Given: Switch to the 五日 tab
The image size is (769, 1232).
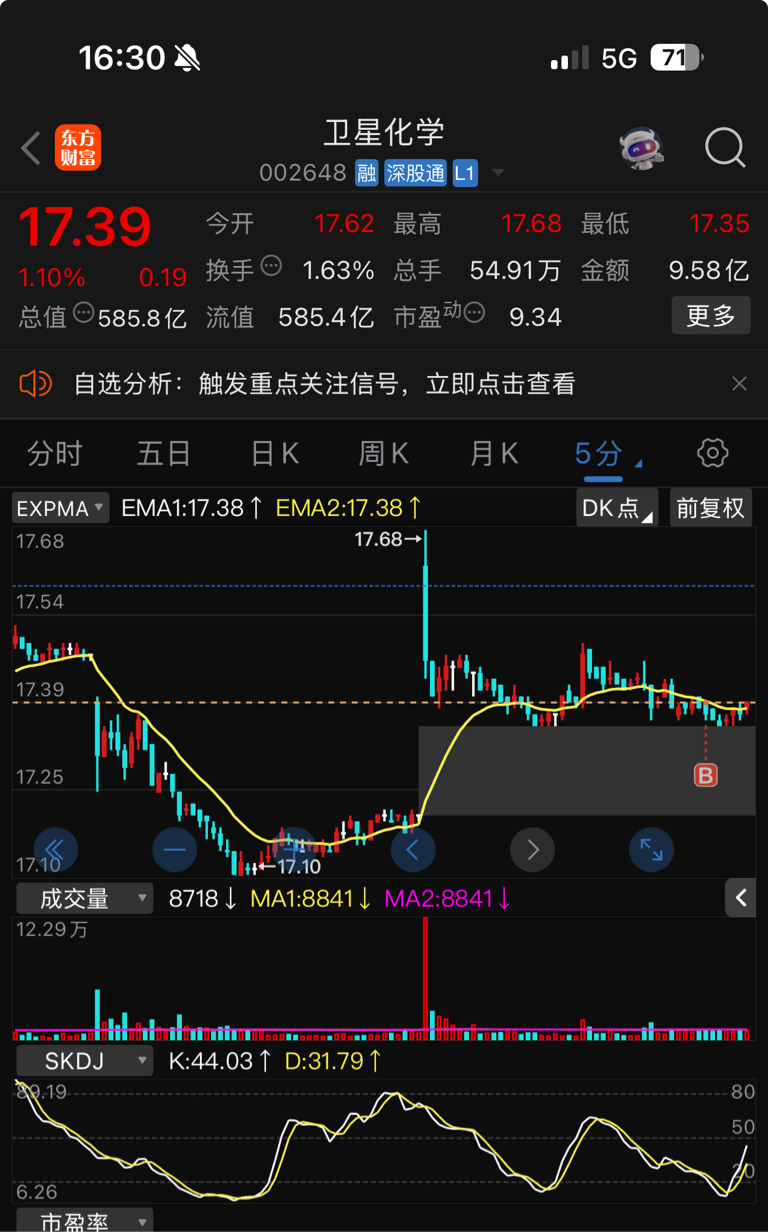Looking at the screenshot, I should [x=164, y=454].
